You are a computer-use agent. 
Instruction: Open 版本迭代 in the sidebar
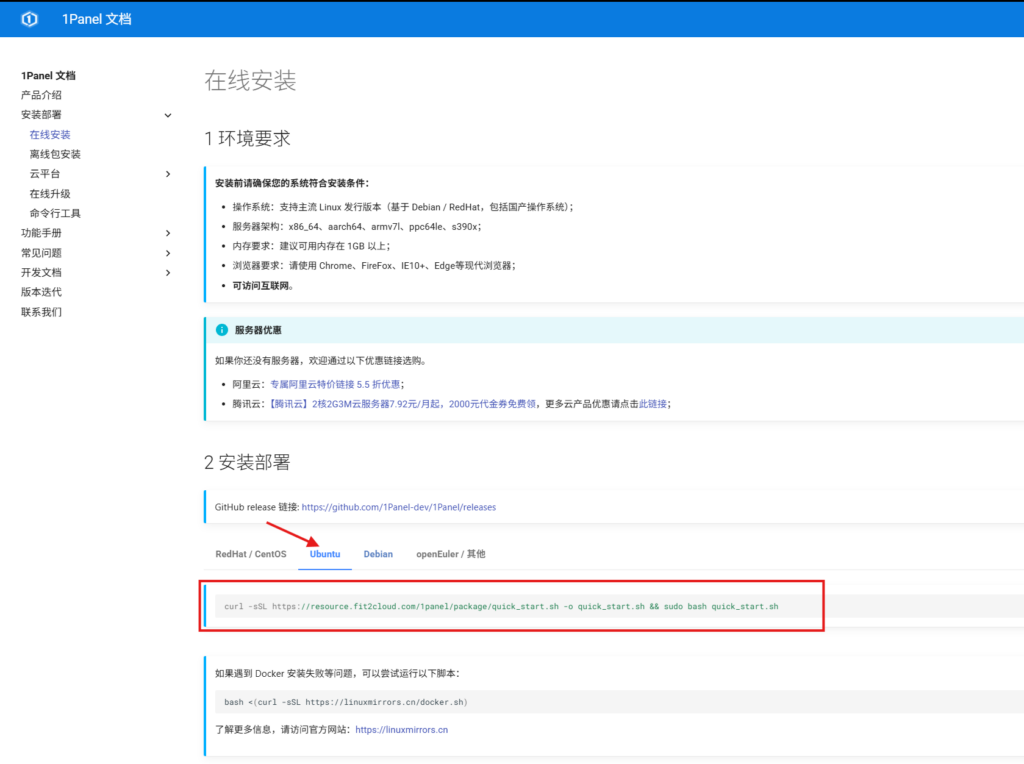point(41,292)
